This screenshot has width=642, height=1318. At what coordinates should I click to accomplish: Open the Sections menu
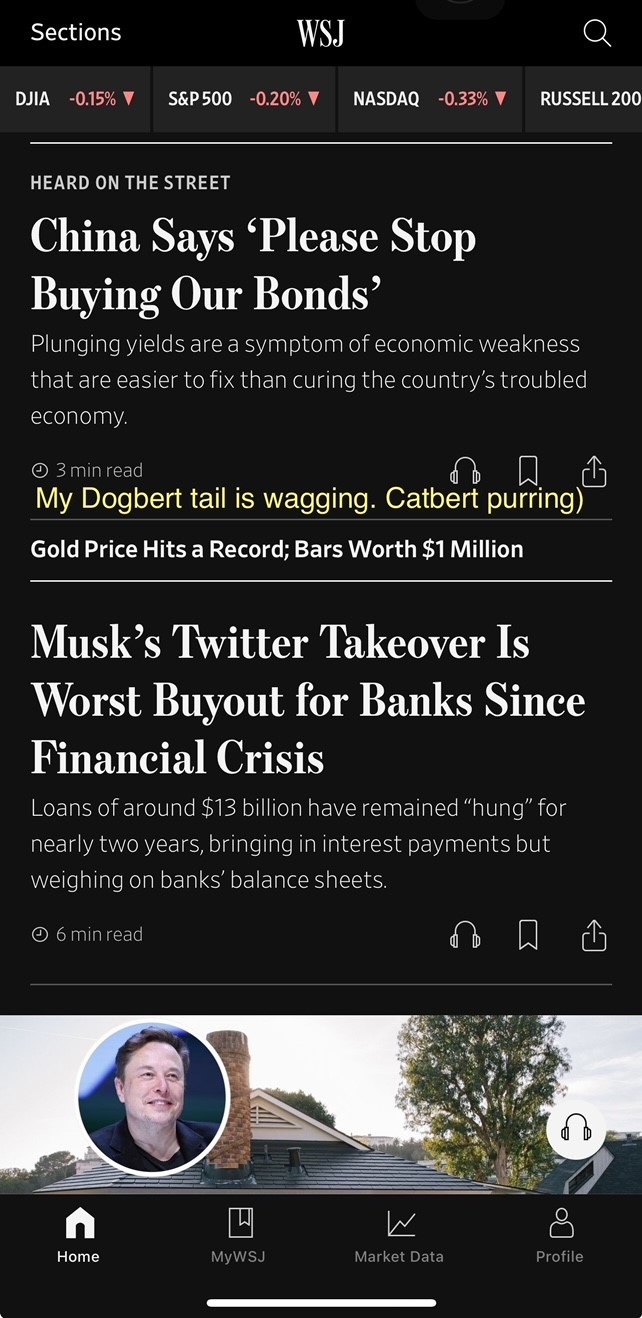coord(76,32)
